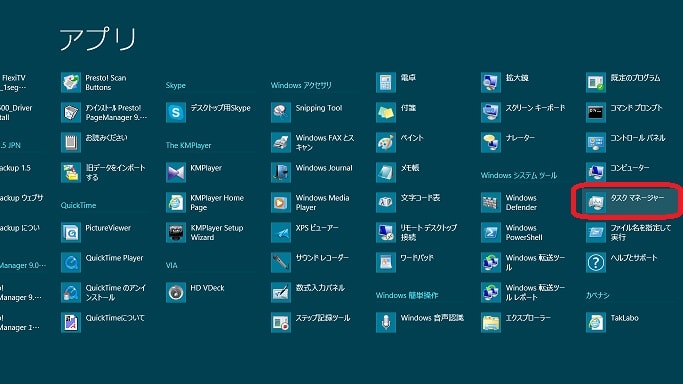This screenshot has height=384, width=683.
Task: Open Windows speech recognition (音声認識) icon
Action: click(385, 323)
